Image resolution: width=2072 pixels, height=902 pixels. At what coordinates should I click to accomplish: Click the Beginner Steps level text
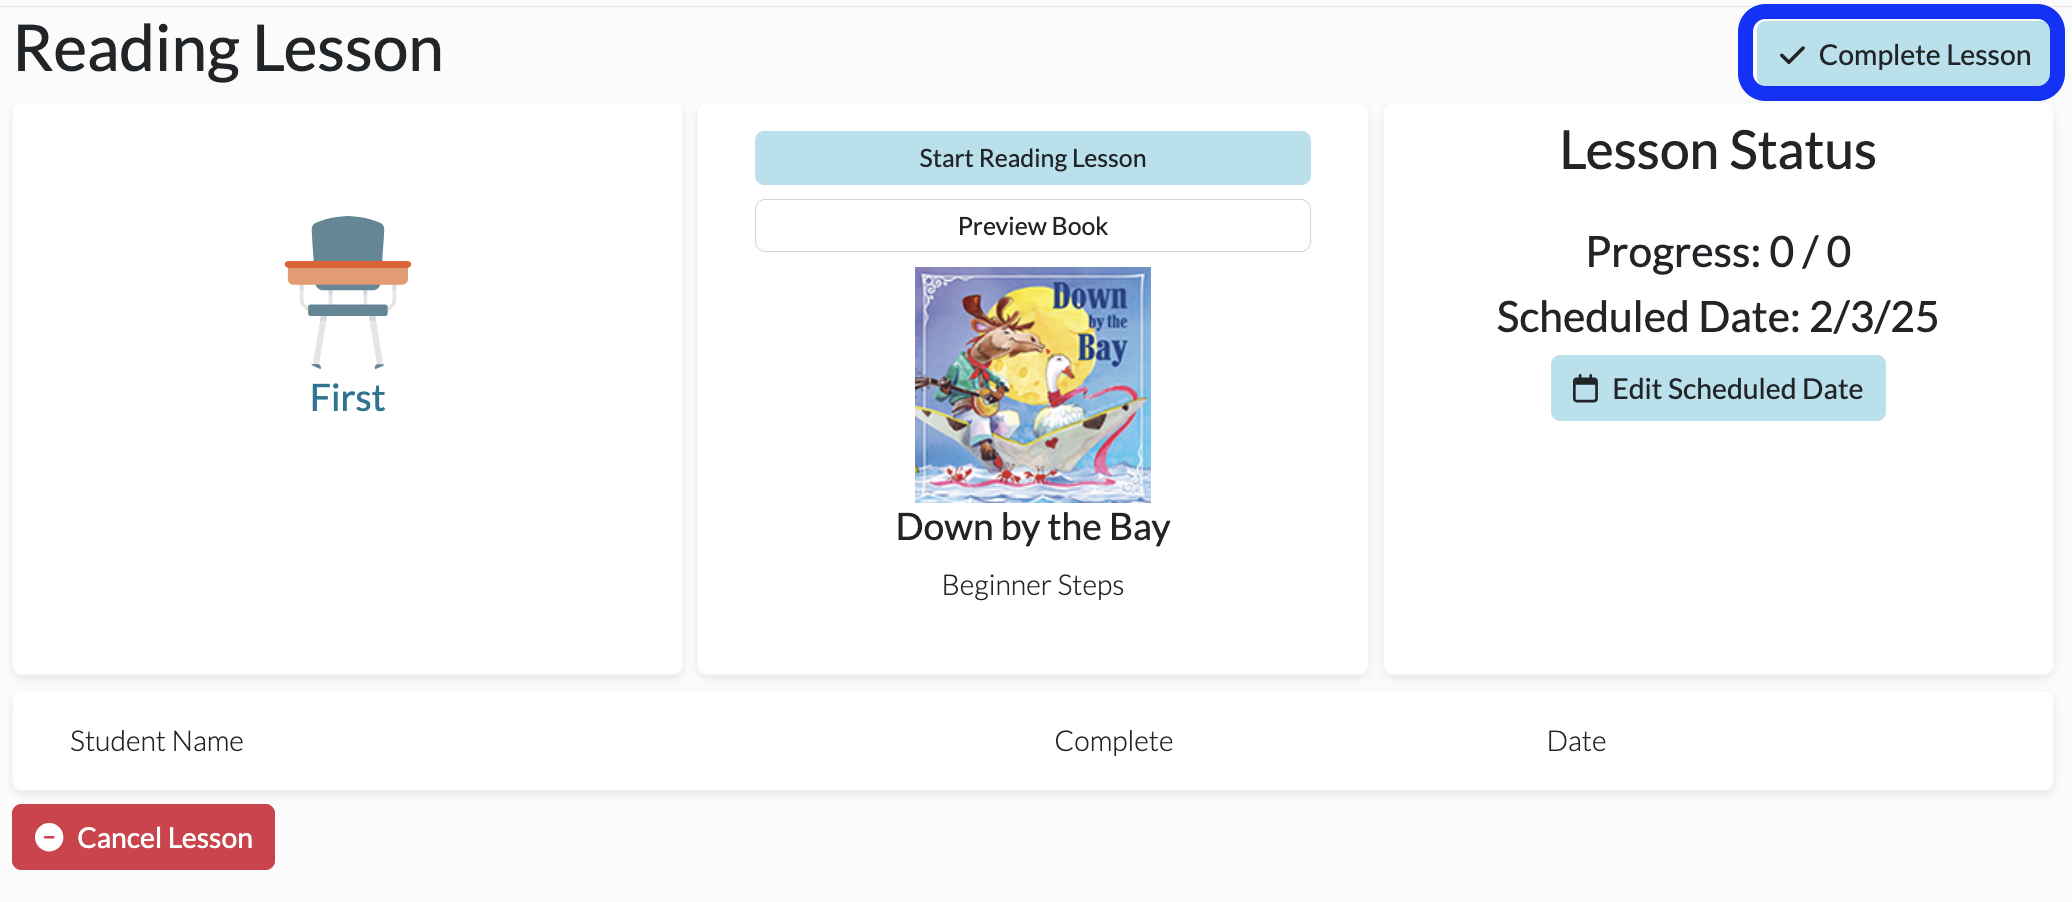pyautogui.click(x=1032, y=585)
